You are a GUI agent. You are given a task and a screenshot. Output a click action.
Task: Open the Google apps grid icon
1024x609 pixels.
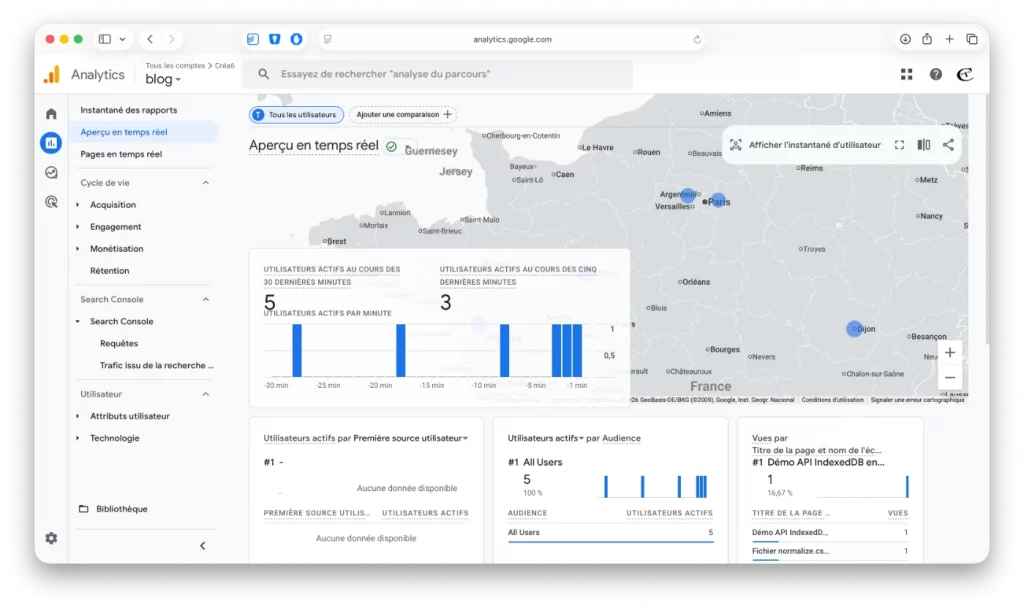(906, 74)
